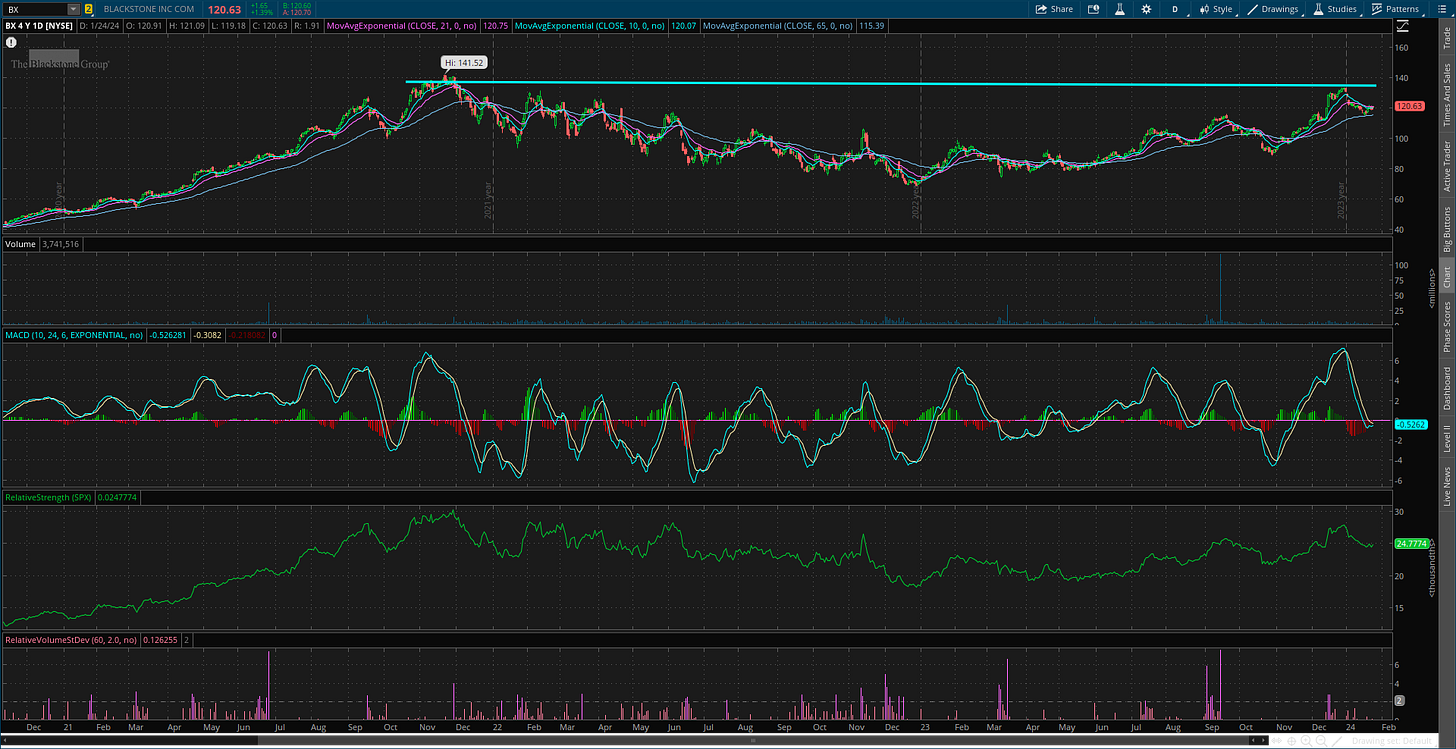This screenshot has width=1456, height=749.
Task: Open the Trade side tab
Action: (x=1446, y=38)
